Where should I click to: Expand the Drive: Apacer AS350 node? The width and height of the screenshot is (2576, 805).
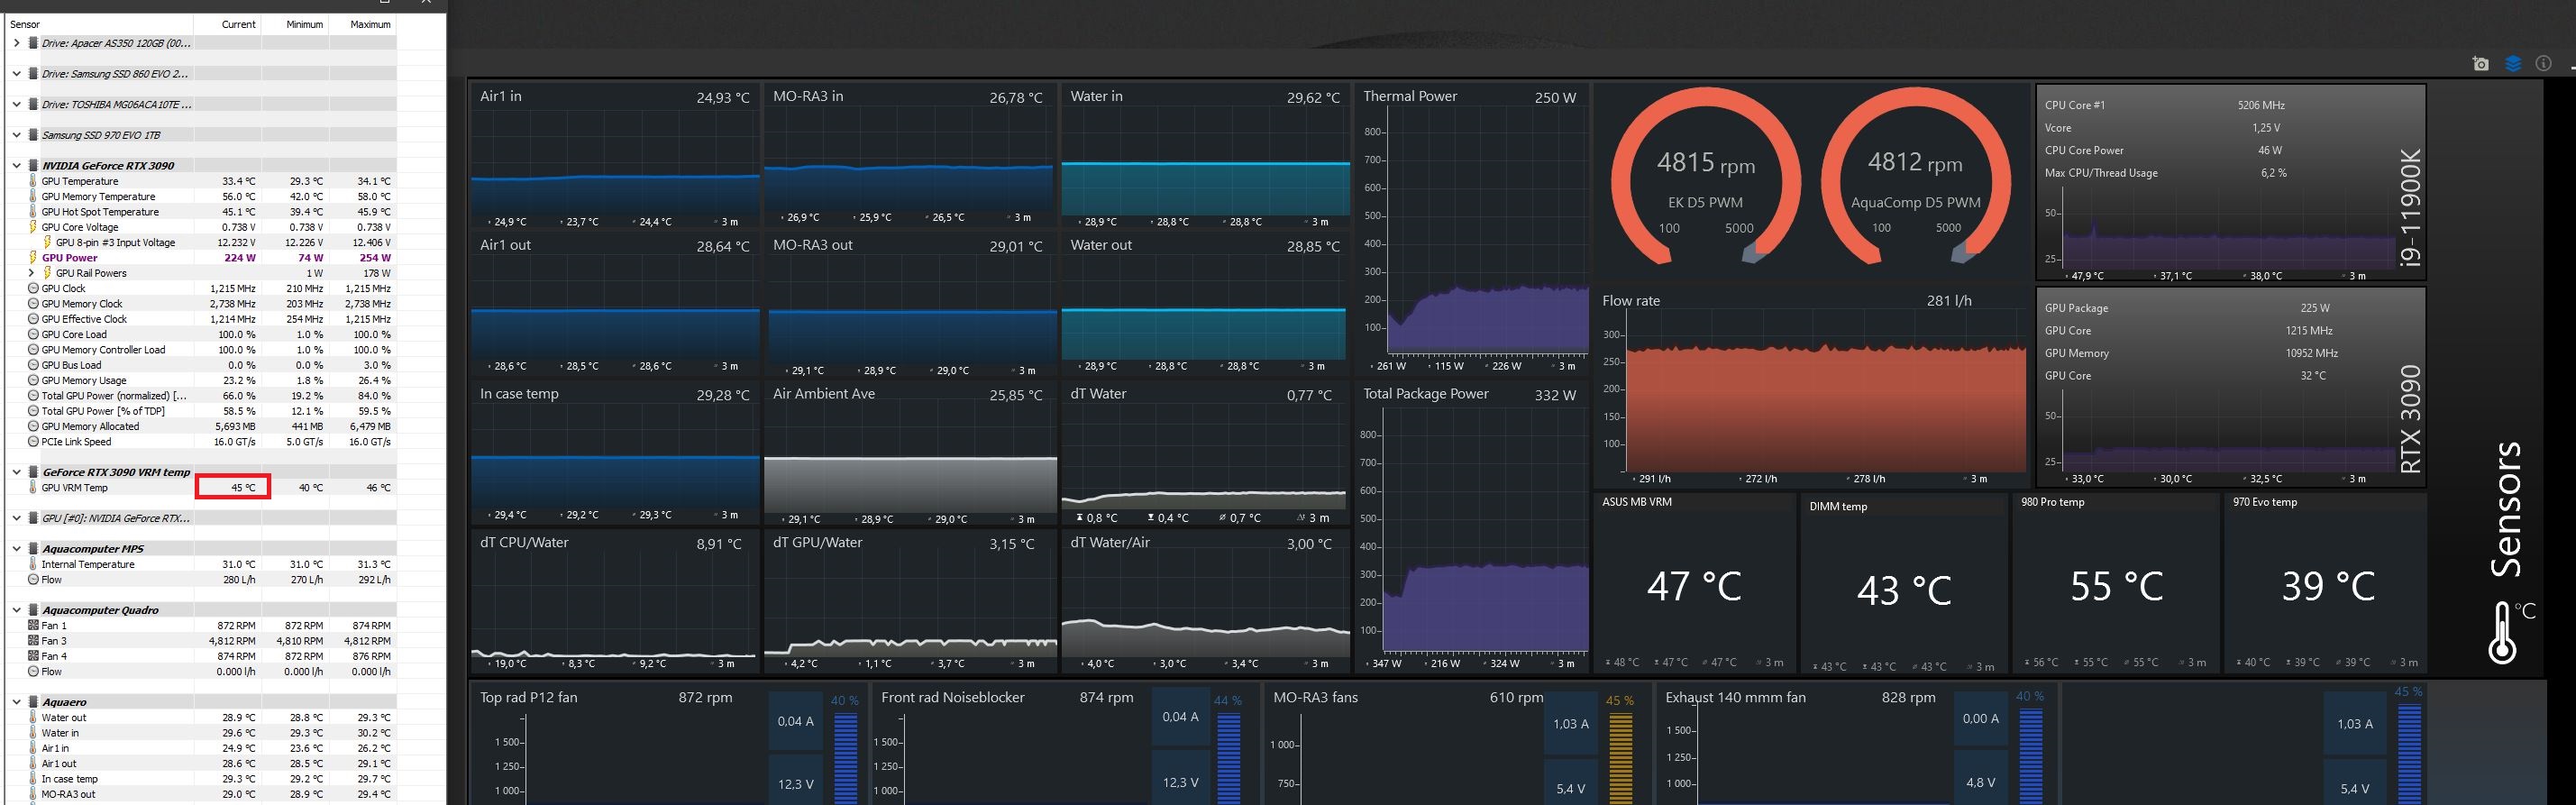[16, 43]
